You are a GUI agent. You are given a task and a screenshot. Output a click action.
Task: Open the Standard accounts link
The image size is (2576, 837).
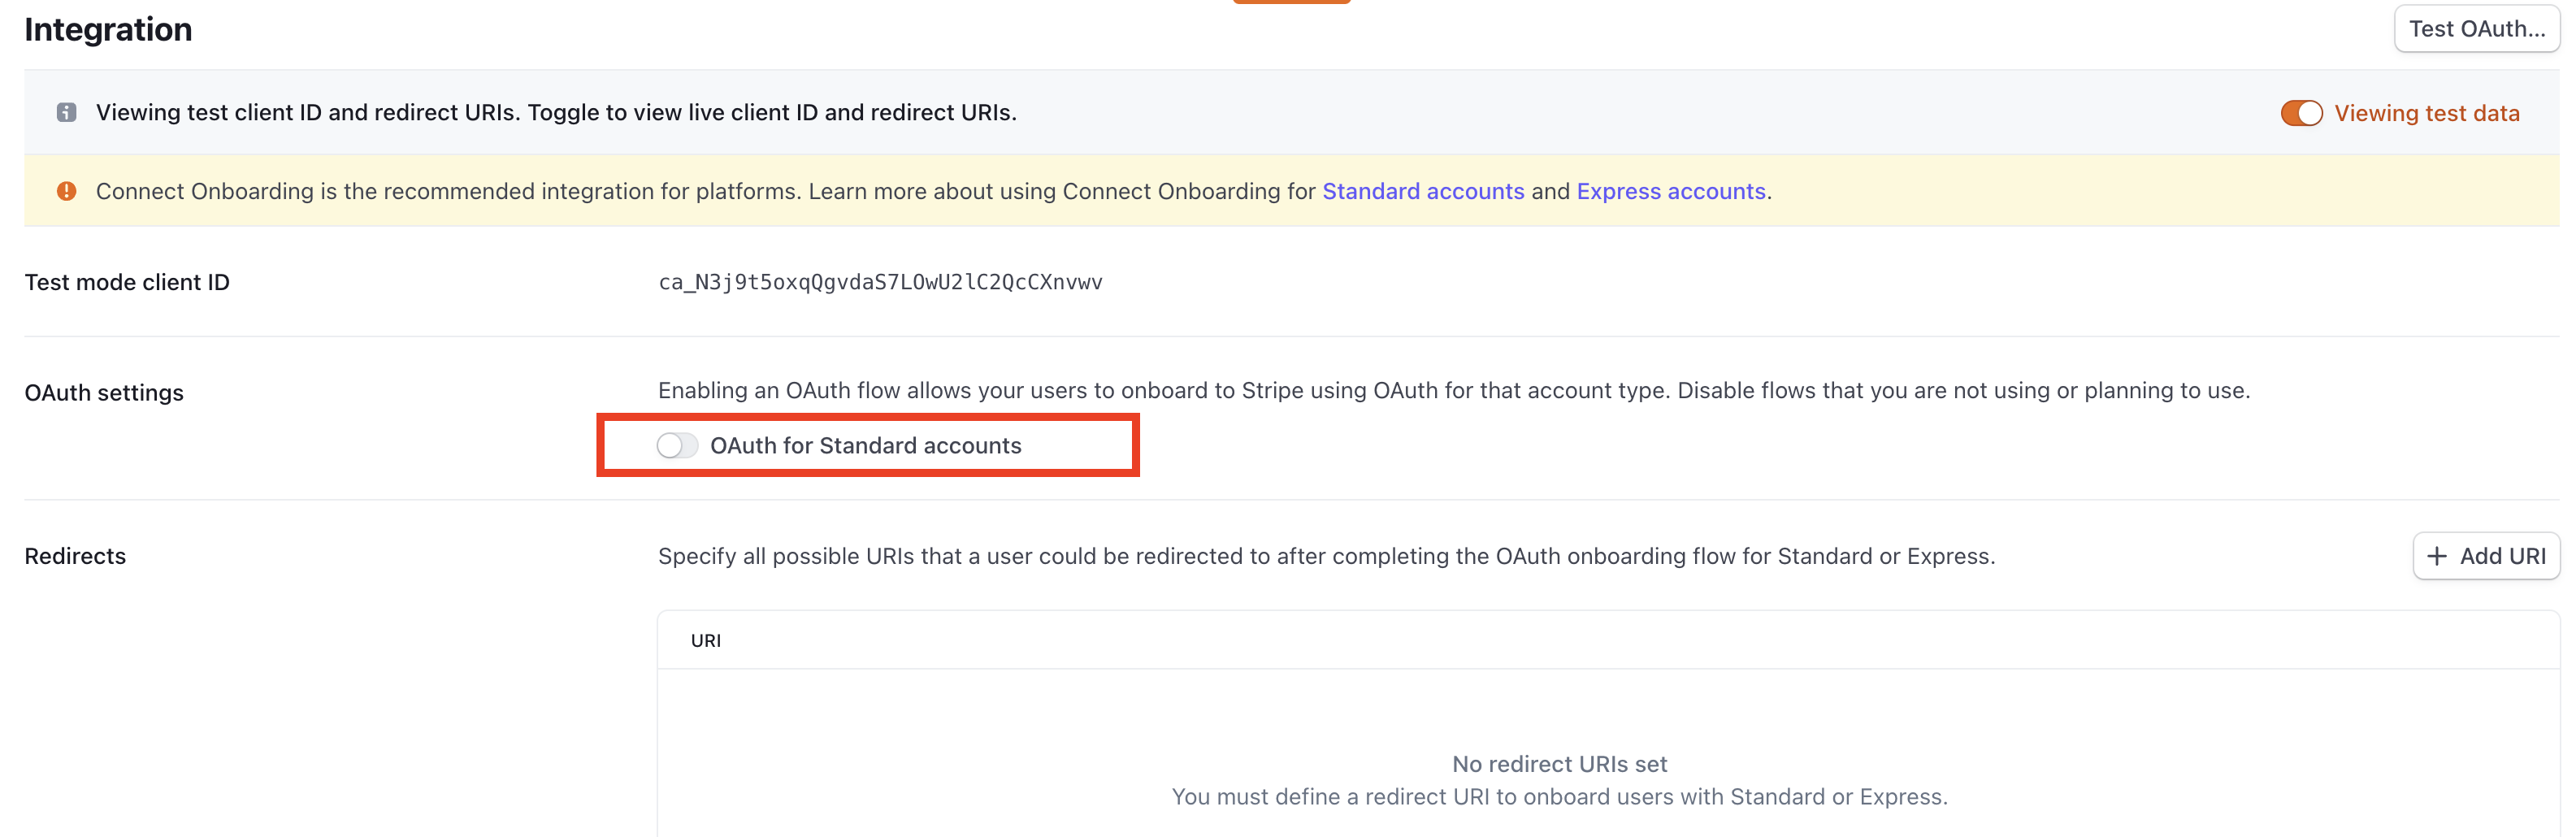click(x=1422, y=191)
